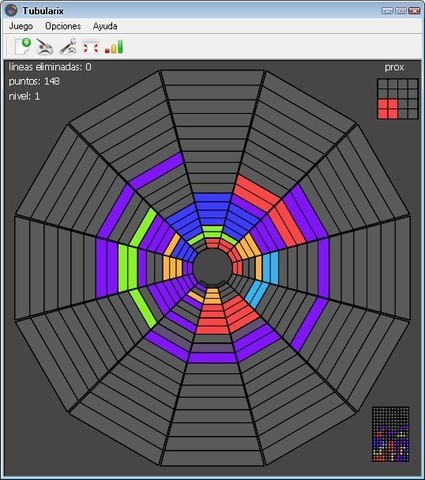Open high scores bar chart icon

point(114,47)
